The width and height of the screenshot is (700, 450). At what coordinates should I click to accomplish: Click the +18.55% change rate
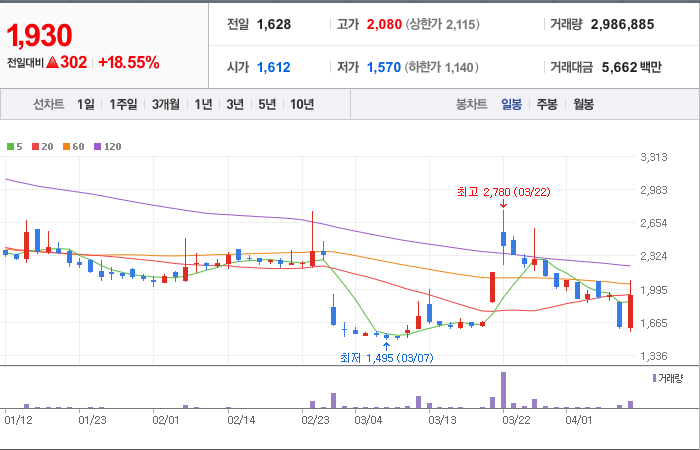click(x=129, y=62)
